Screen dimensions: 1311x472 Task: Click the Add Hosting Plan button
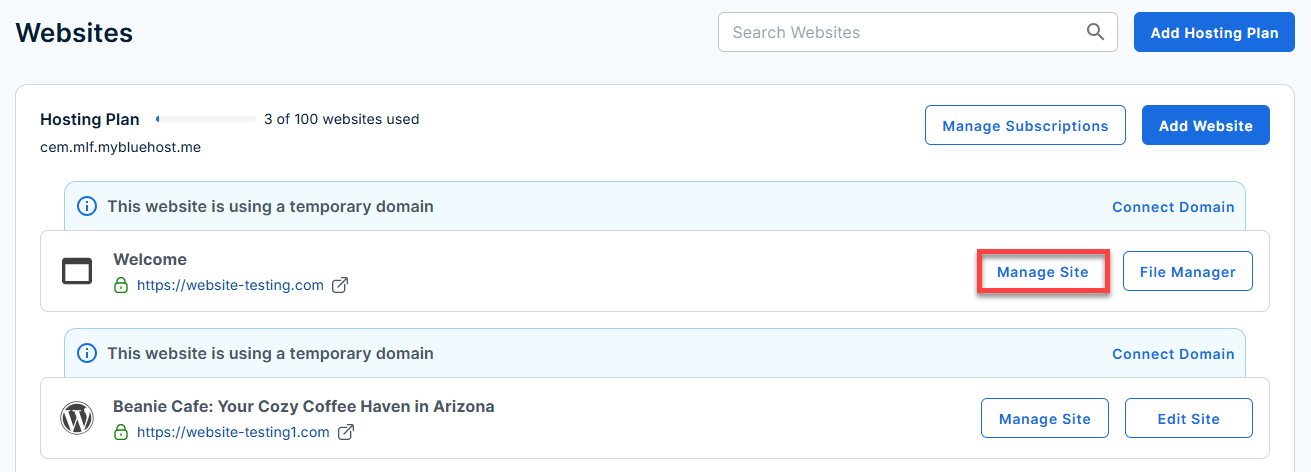(1214, 32)
